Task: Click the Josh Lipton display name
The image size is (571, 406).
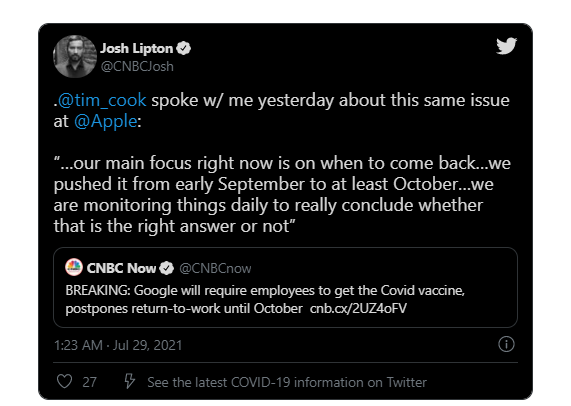Action: point(137,48)
